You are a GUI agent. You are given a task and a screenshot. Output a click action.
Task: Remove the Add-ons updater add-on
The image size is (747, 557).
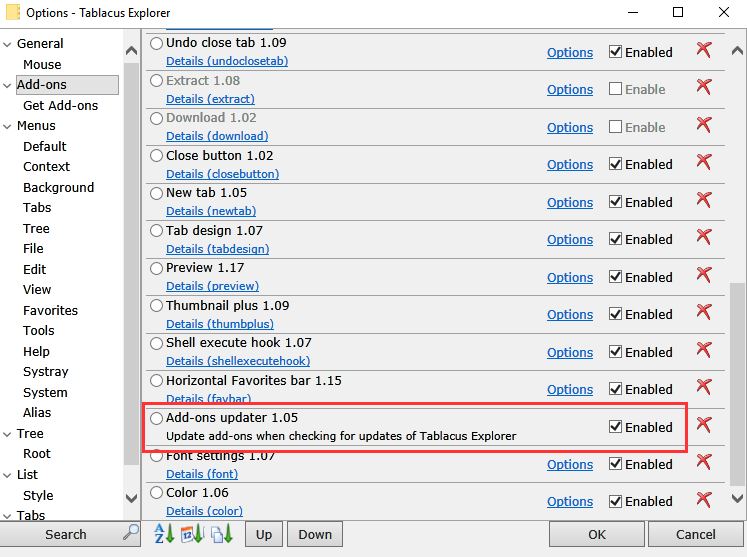tap(704, 425)
